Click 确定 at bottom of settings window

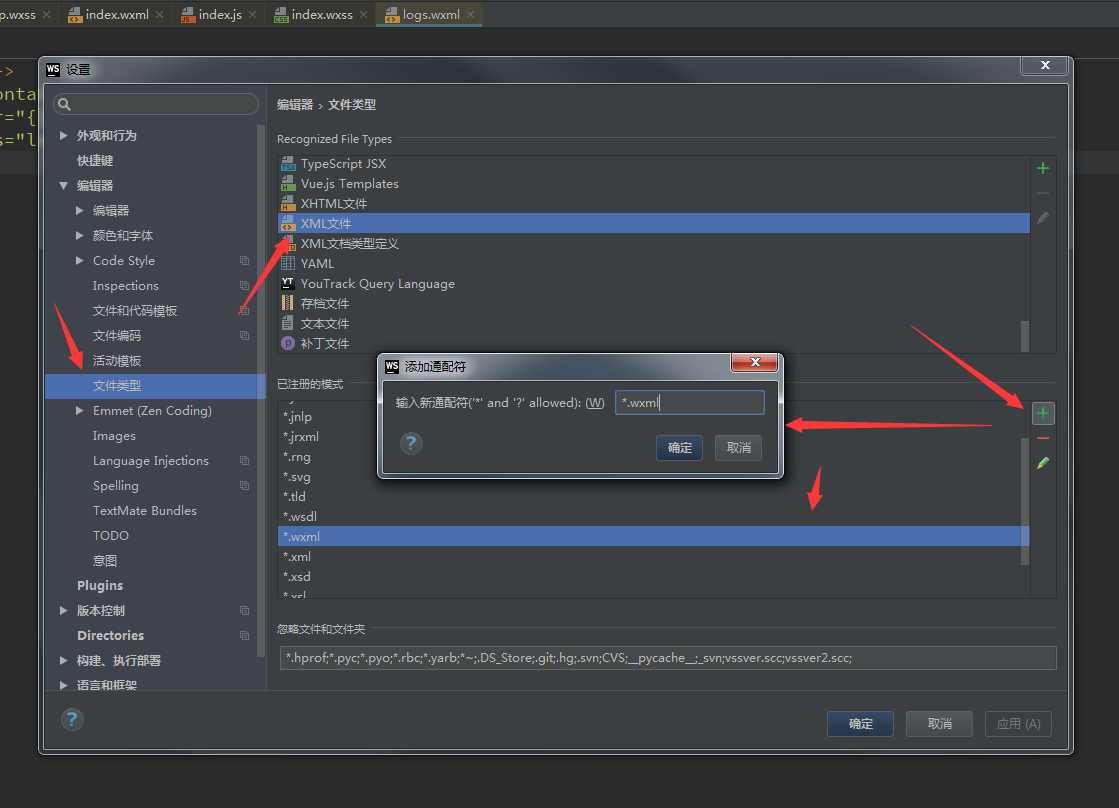click(860, 724)
